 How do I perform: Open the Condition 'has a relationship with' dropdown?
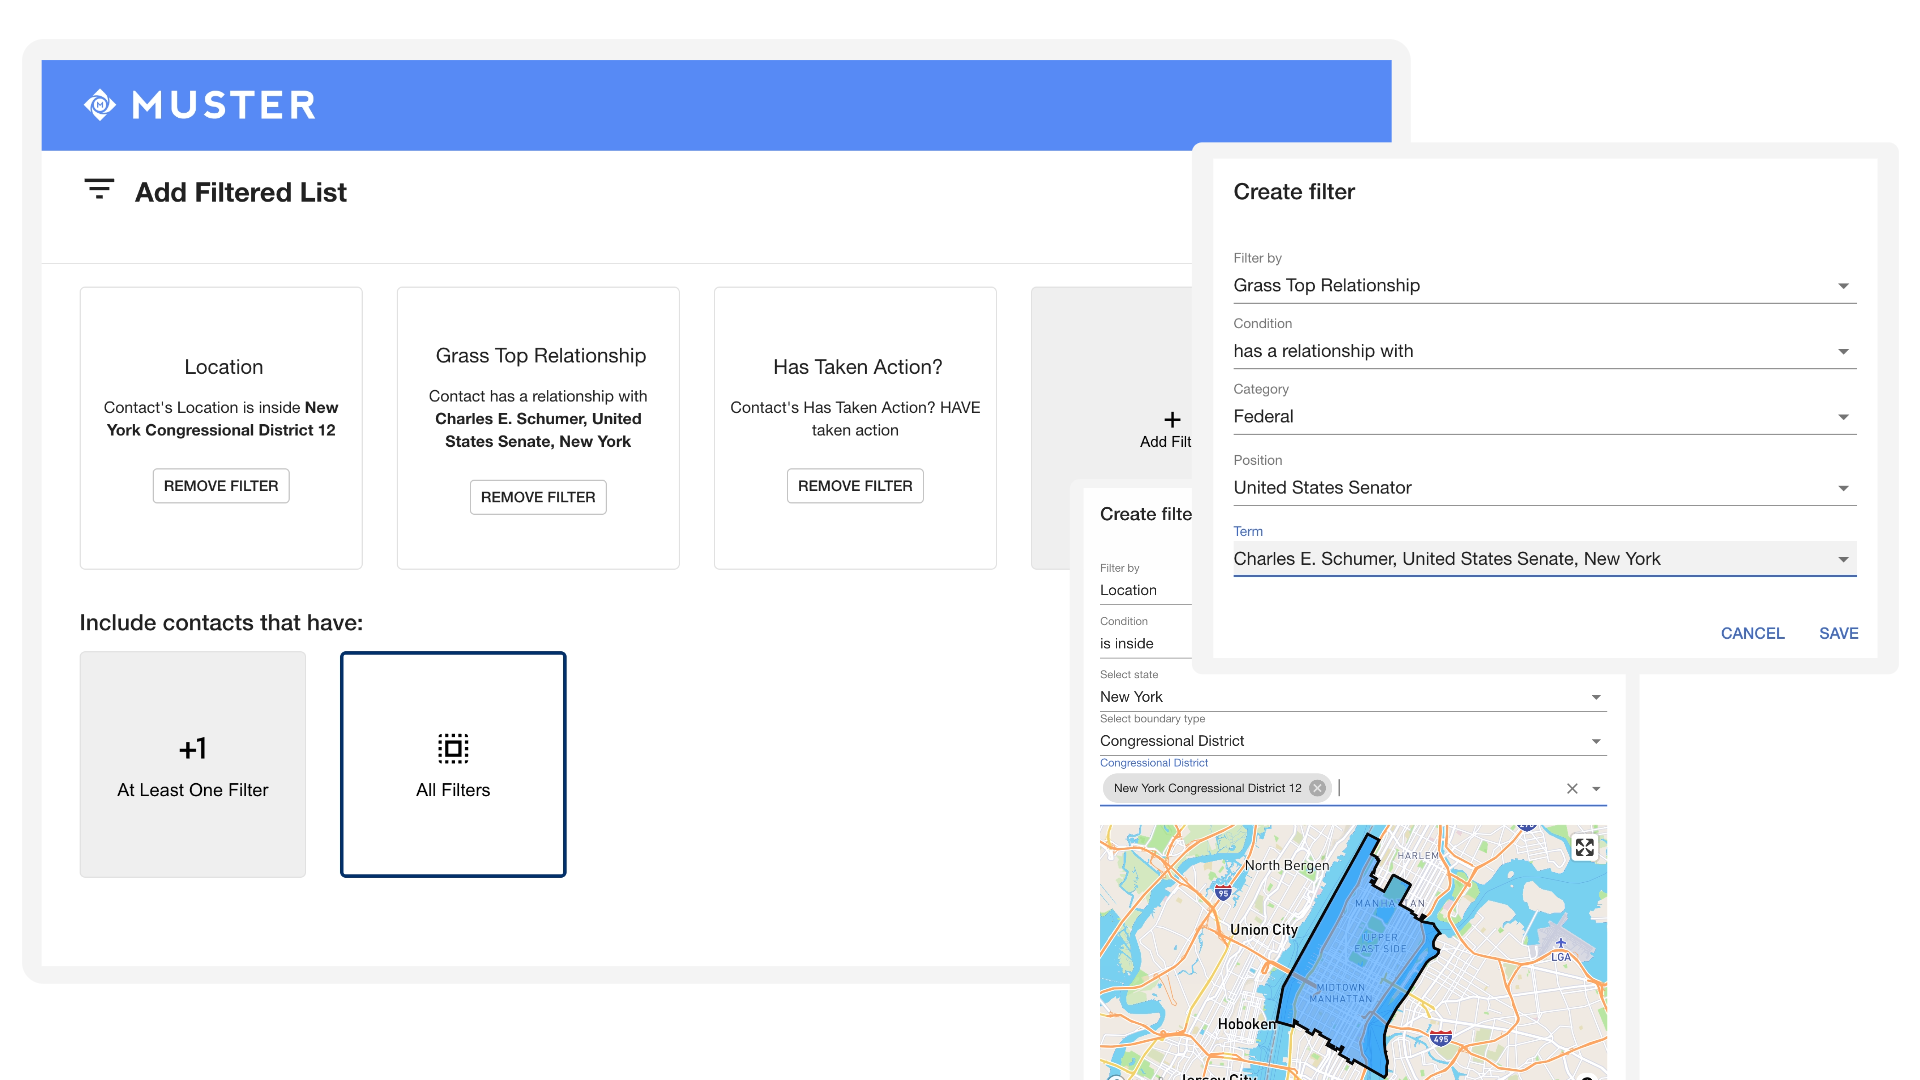1545,351
